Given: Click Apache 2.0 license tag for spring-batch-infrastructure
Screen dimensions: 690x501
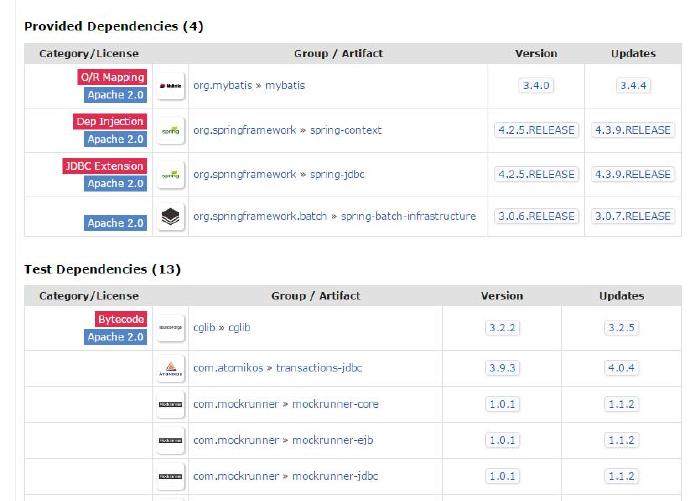Looking at the screenshot, I should point(115,223).
